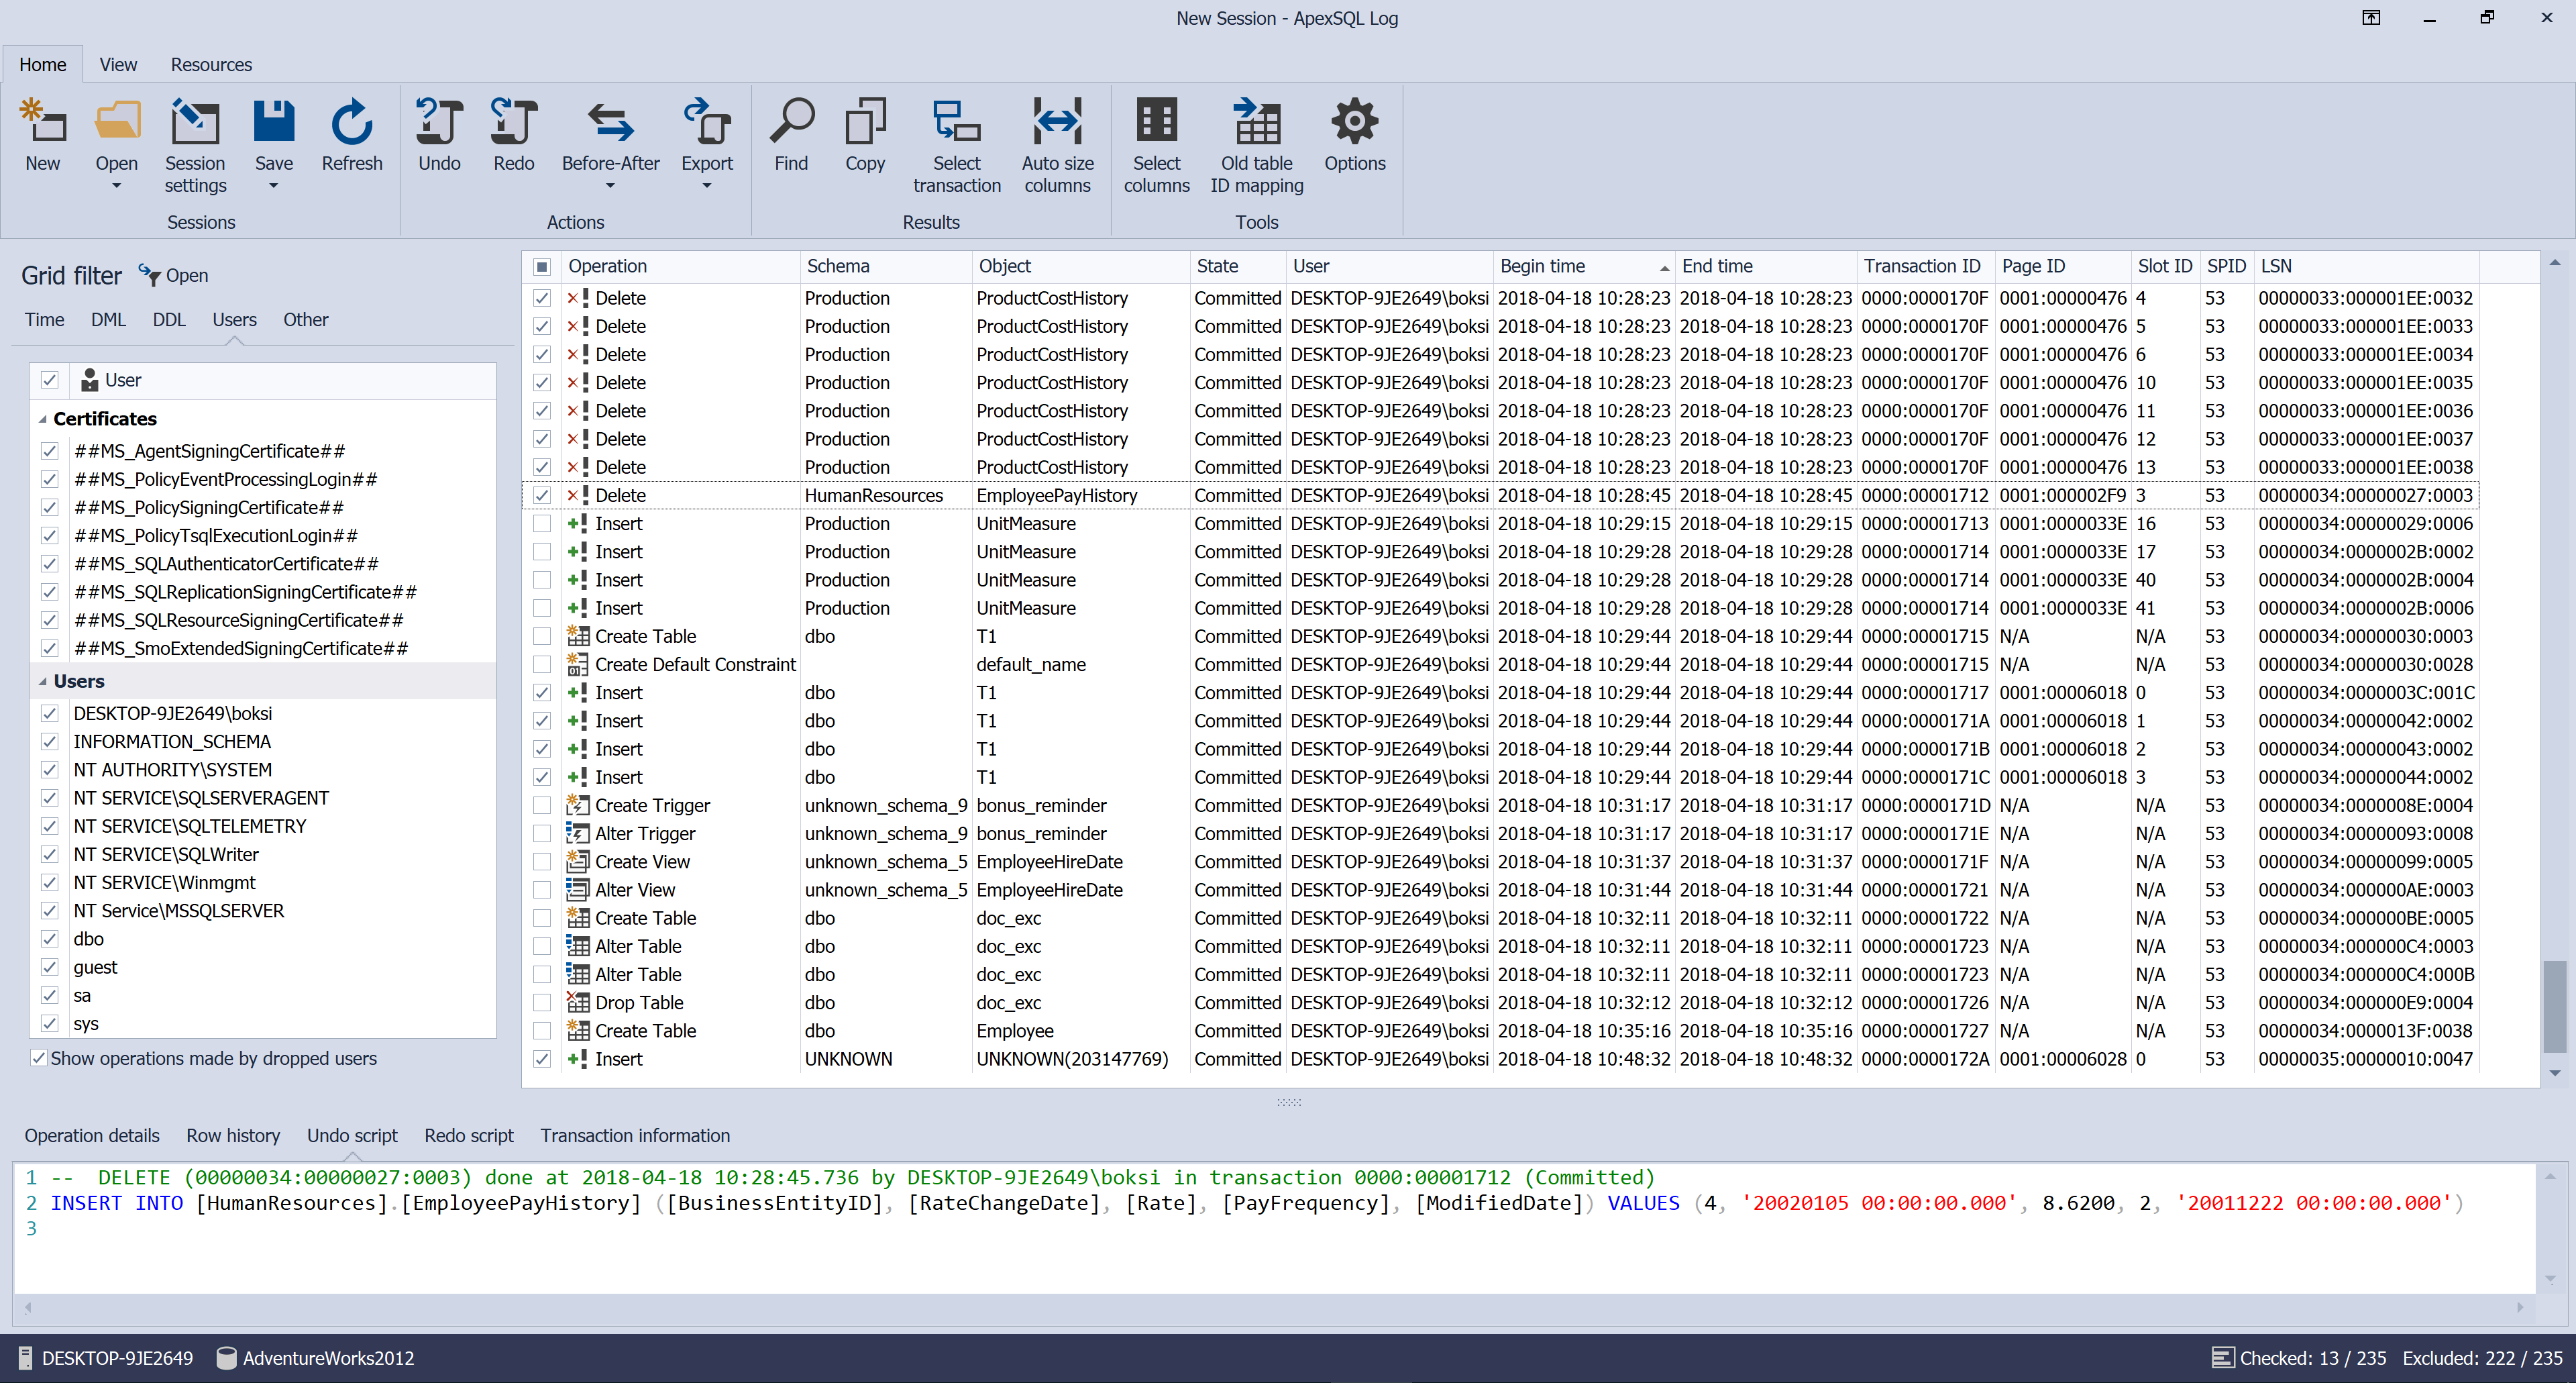Select the Alter Trigger bonus_reminder row
Viewport: 2576px width, 1383px height.
coord(1500,833)
